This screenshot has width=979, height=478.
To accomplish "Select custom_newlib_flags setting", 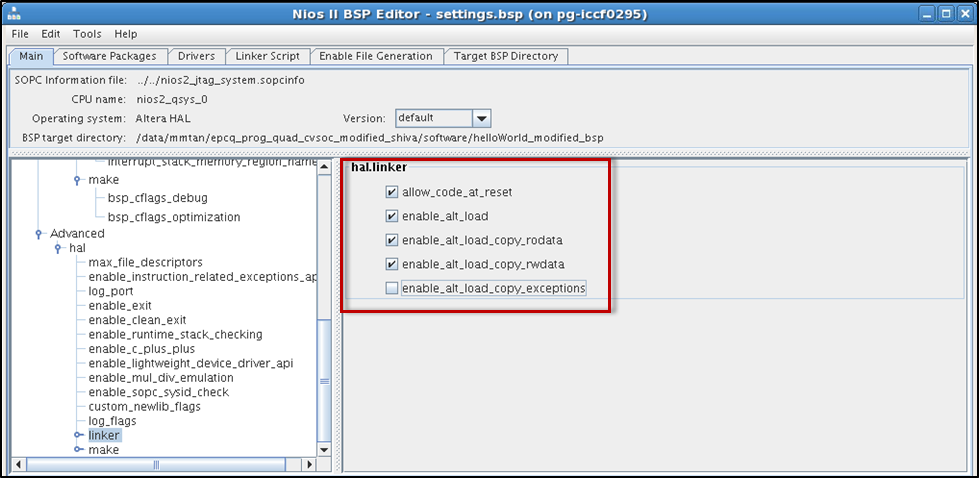I will click(x=144, y=406).
